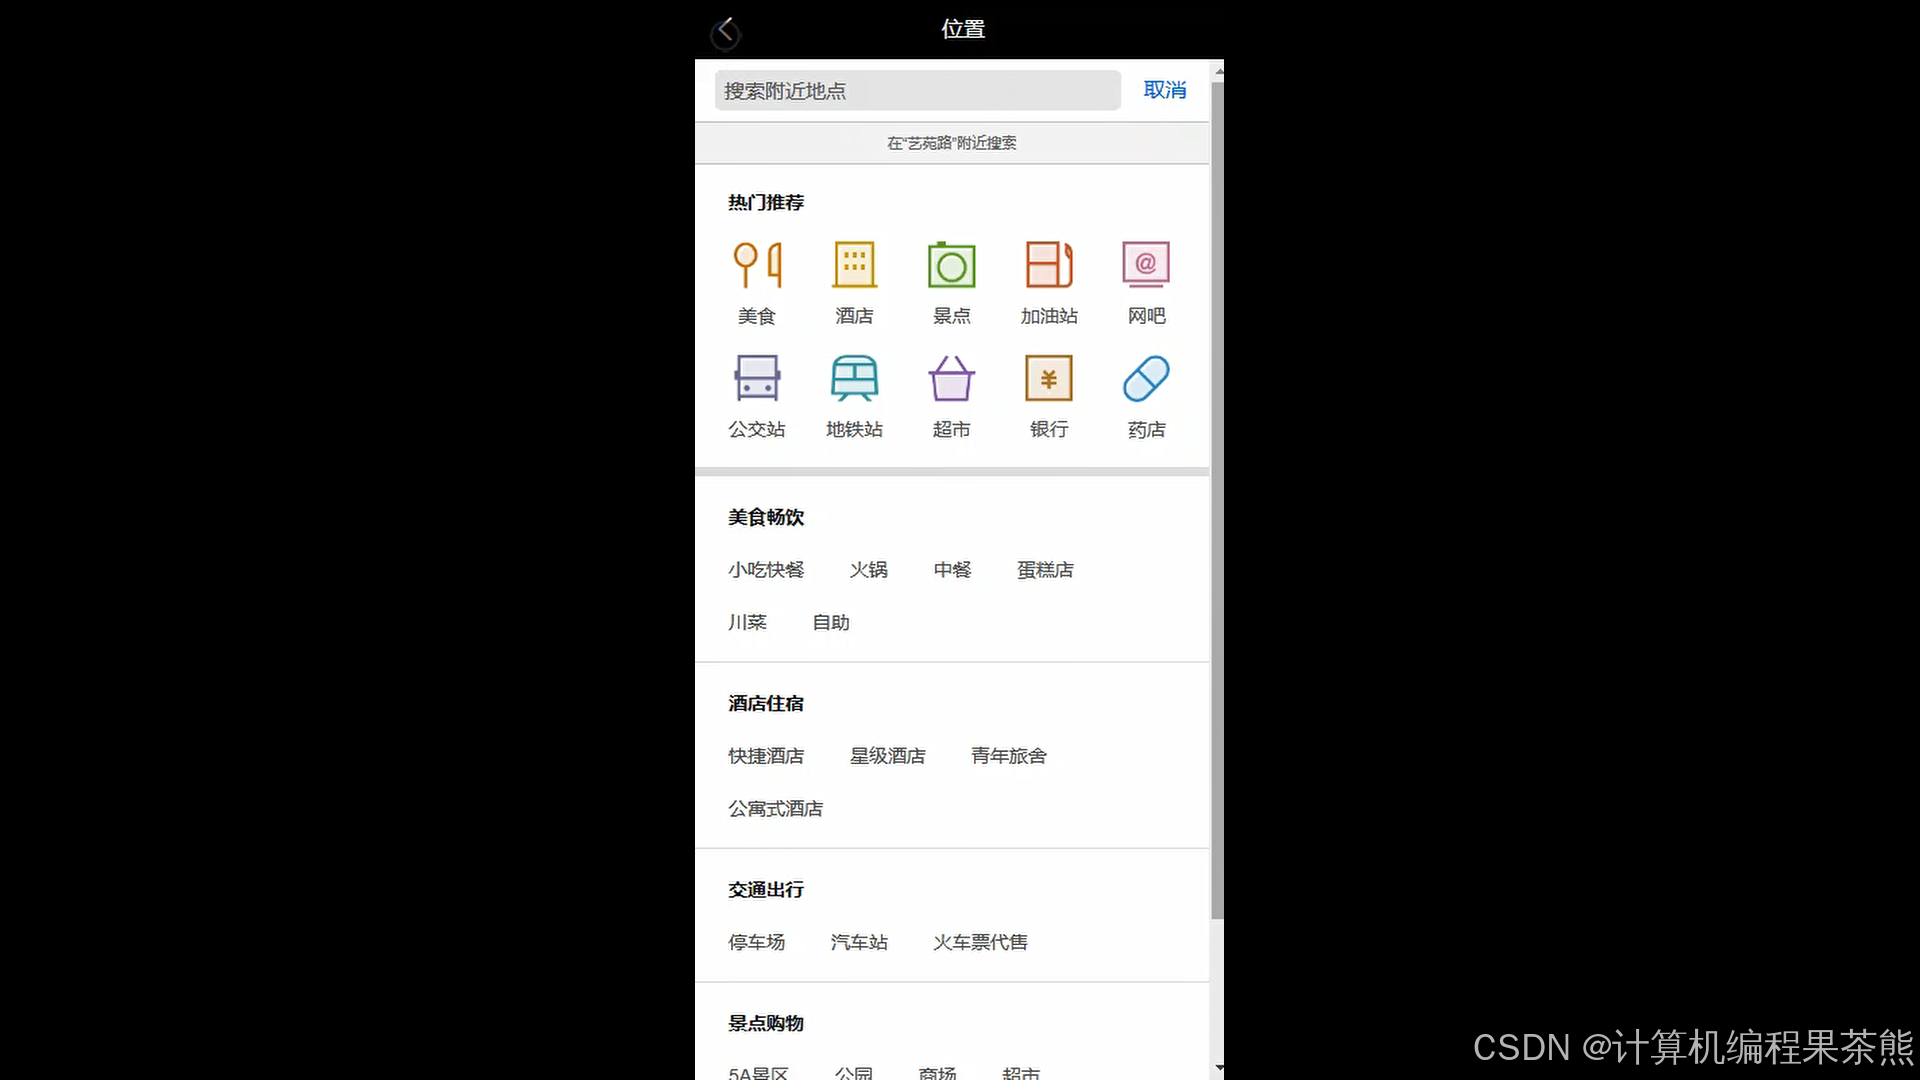
Task: Select 火锅 under 美食畅饮
Action: click(x=868, y=569)
